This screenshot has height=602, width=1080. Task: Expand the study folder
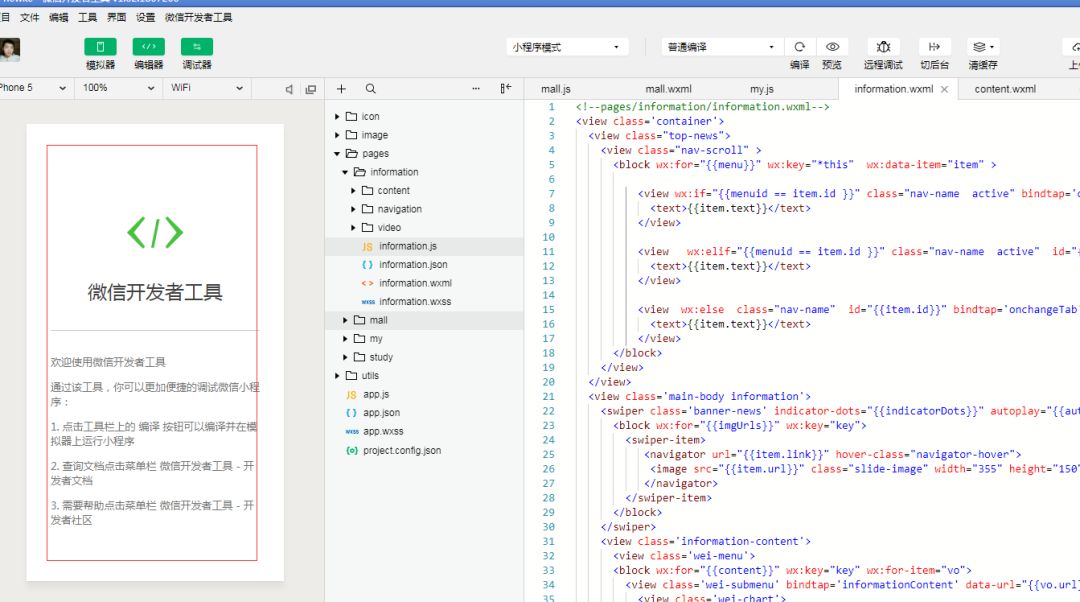coord(345,357)
